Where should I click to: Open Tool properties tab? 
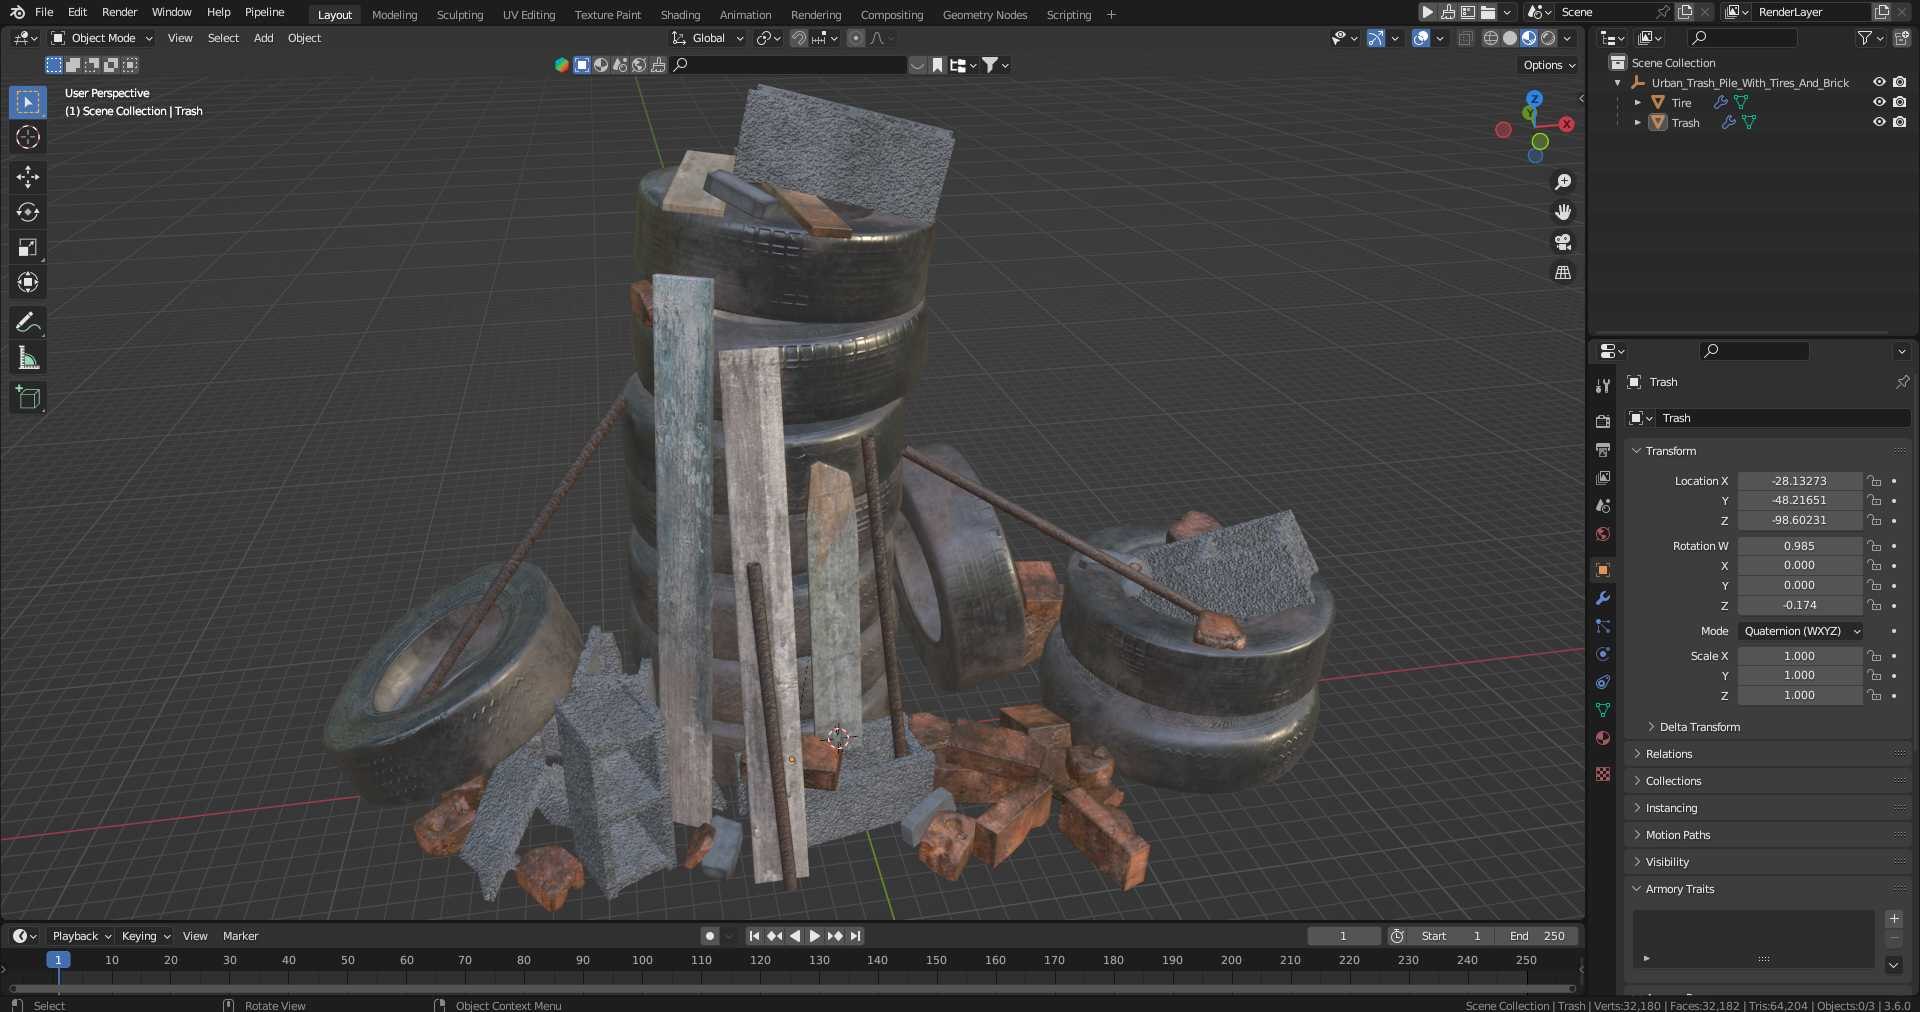[x=1603, y=386]
